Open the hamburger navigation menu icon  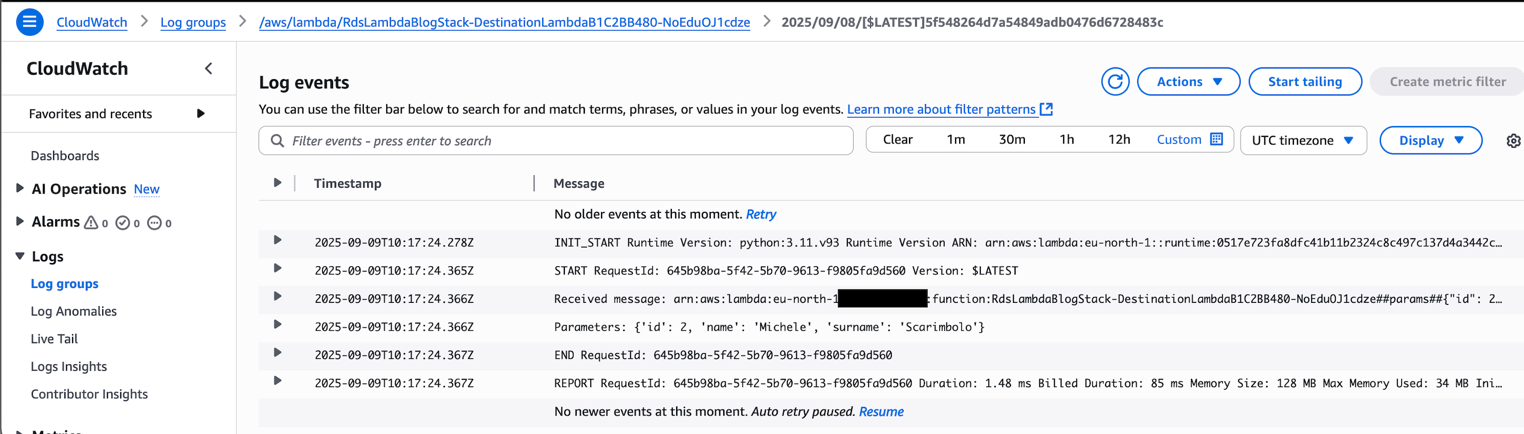click(30, 21)
